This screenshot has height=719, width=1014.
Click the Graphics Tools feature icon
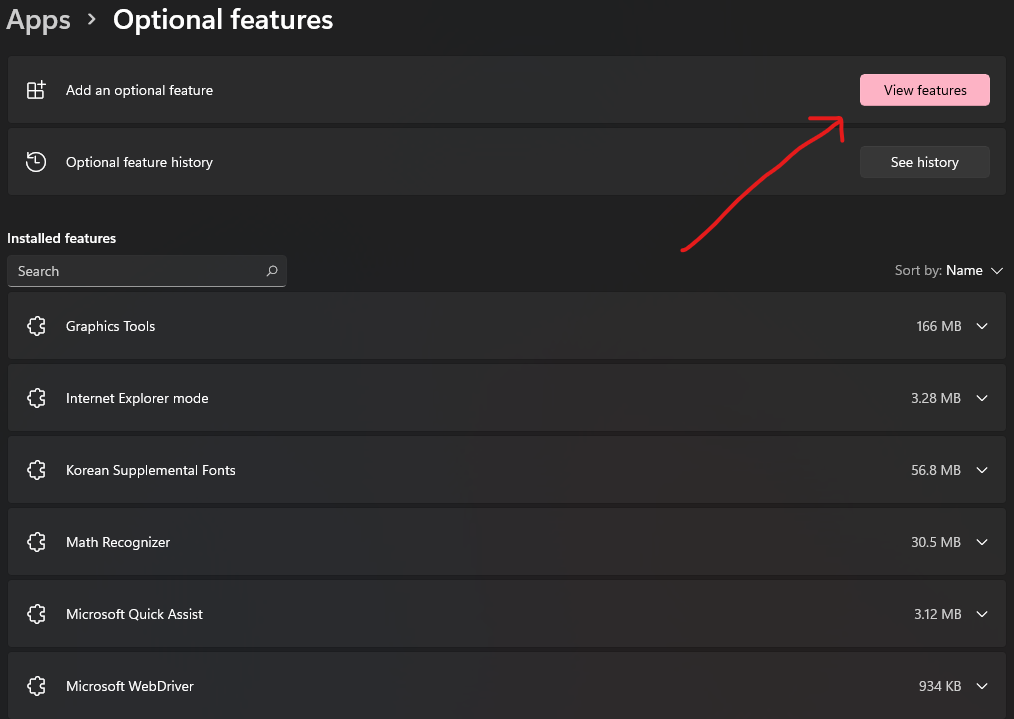click(36, 326)
